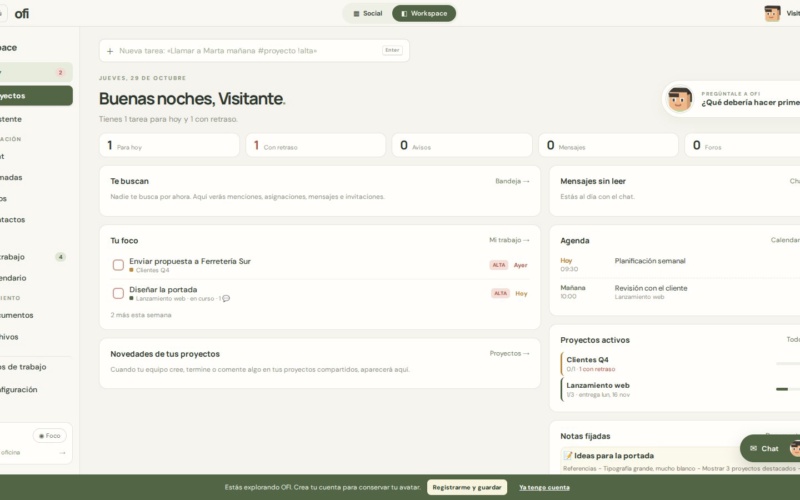Image resolution: width=800 pixels, height=500 pixels.
Task: Switch to the Social tab
Action: point(368,13)
